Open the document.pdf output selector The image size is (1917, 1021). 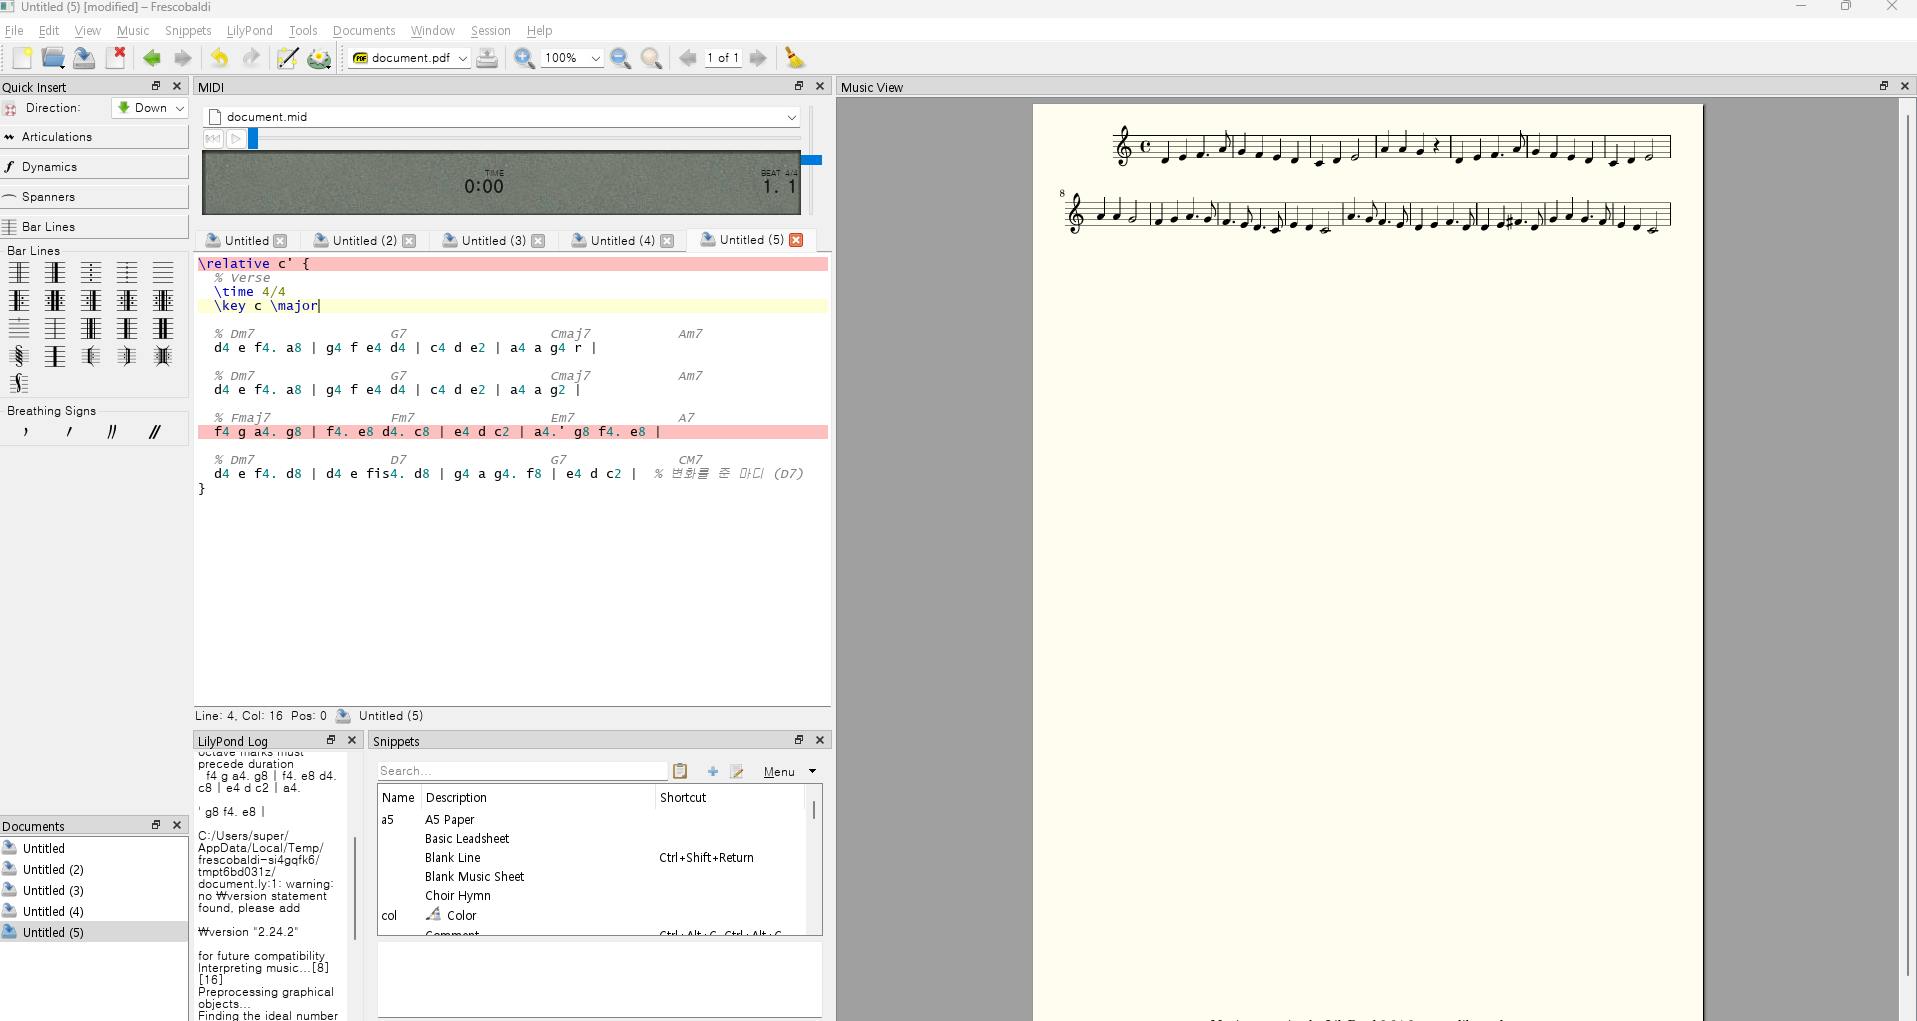pyautogui.click(x=408, y=58)
